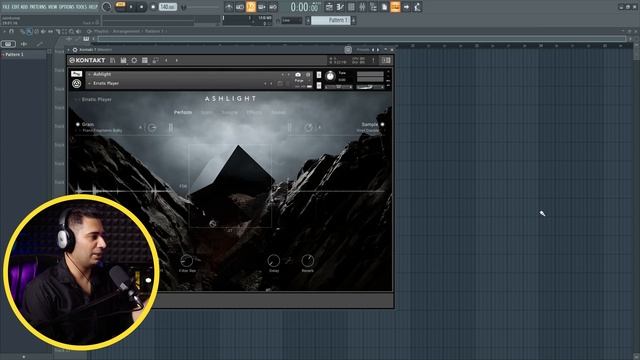Open the TOOLS menu
Screen dimensions: 640x360
coord(82,7)
